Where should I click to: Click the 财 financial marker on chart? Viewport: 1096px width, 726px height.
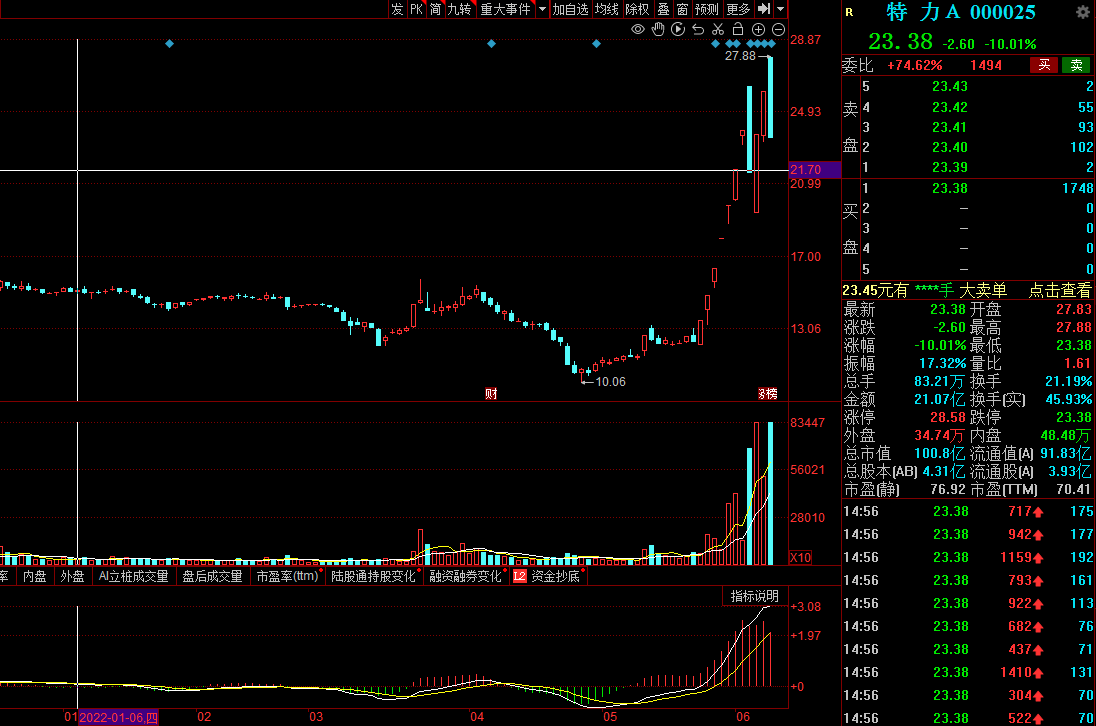(491, 393)
